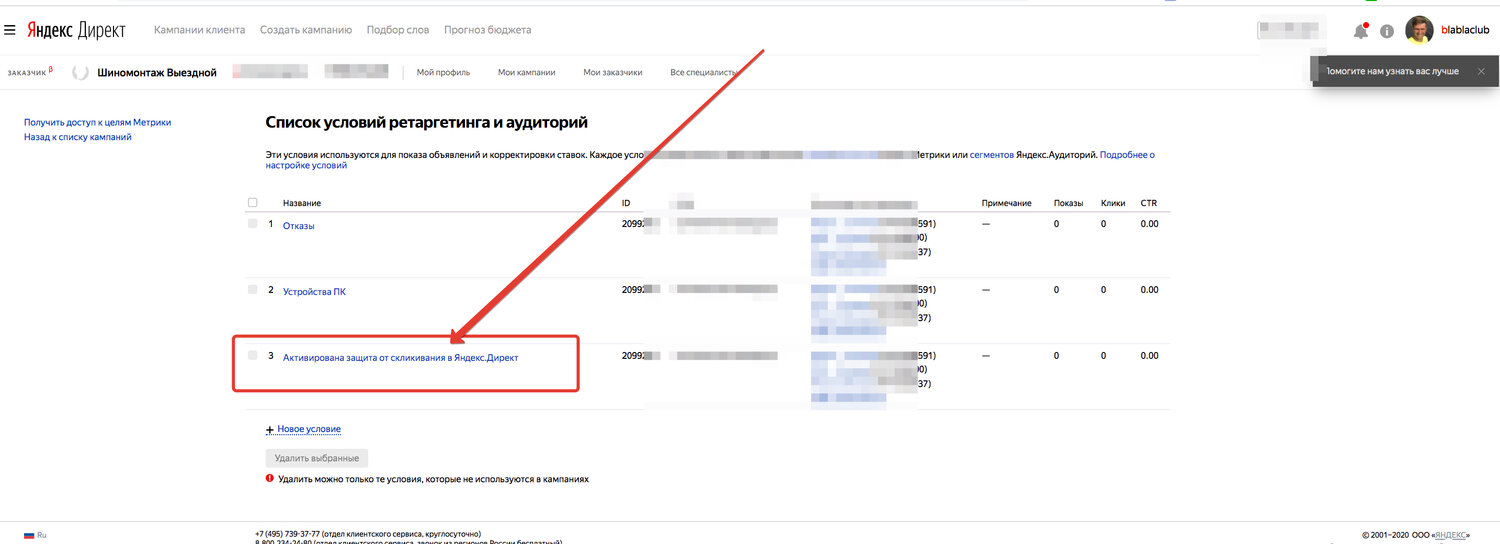The height and width of the screenshot is (544, 1500).
Task: Open Кампании клиента menu item
Action: pos(199,30)
